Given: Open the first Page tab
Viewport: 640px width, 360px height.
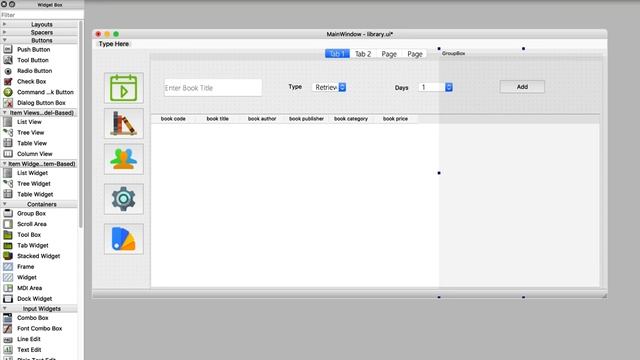Looking at the screenshot, I should pyautogui.click(x=389, y=53).
